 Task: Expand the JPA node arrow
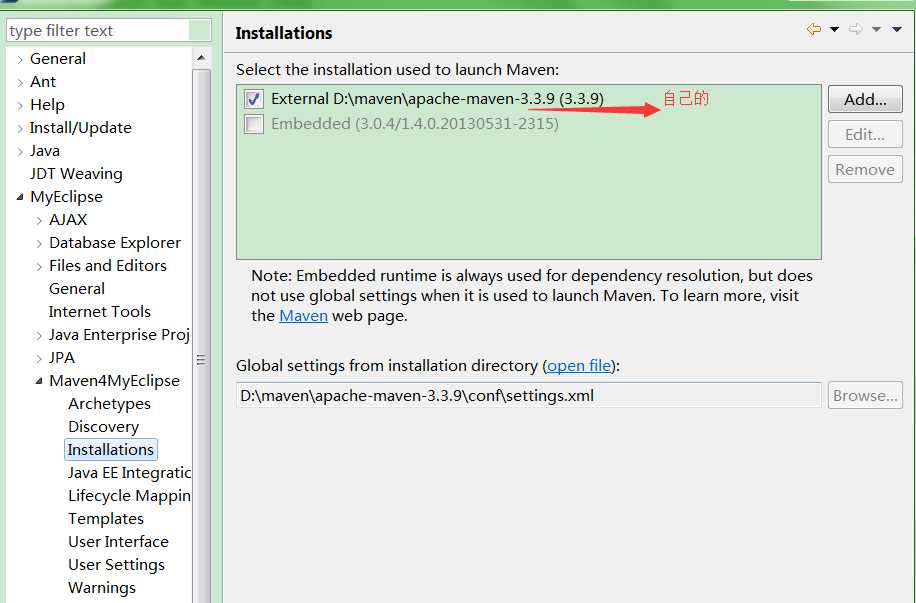tap(39, 358)
